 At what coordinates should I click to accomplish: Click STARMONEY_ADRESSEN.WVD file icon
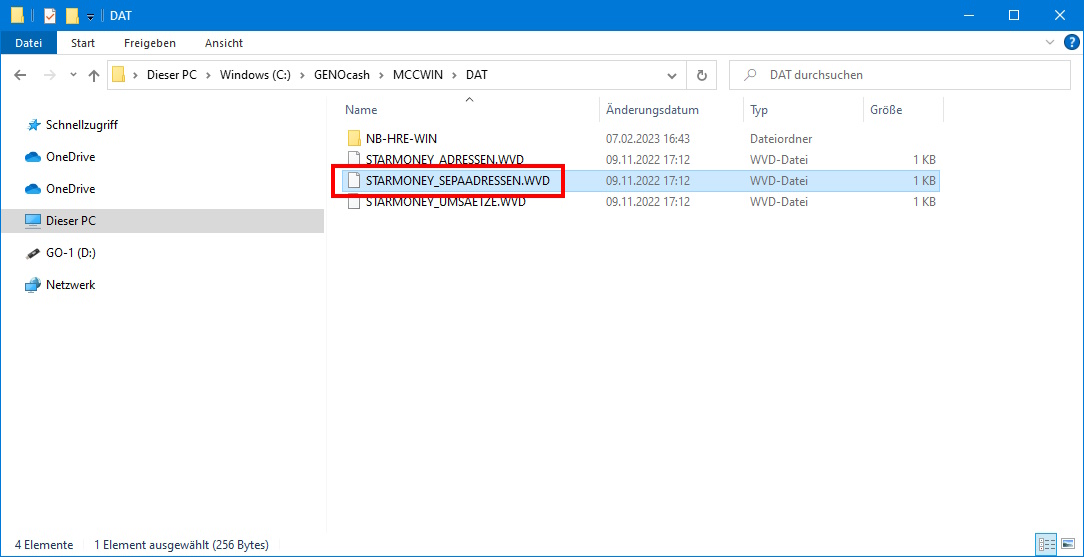pyautogui.click(x=354, y=160)
